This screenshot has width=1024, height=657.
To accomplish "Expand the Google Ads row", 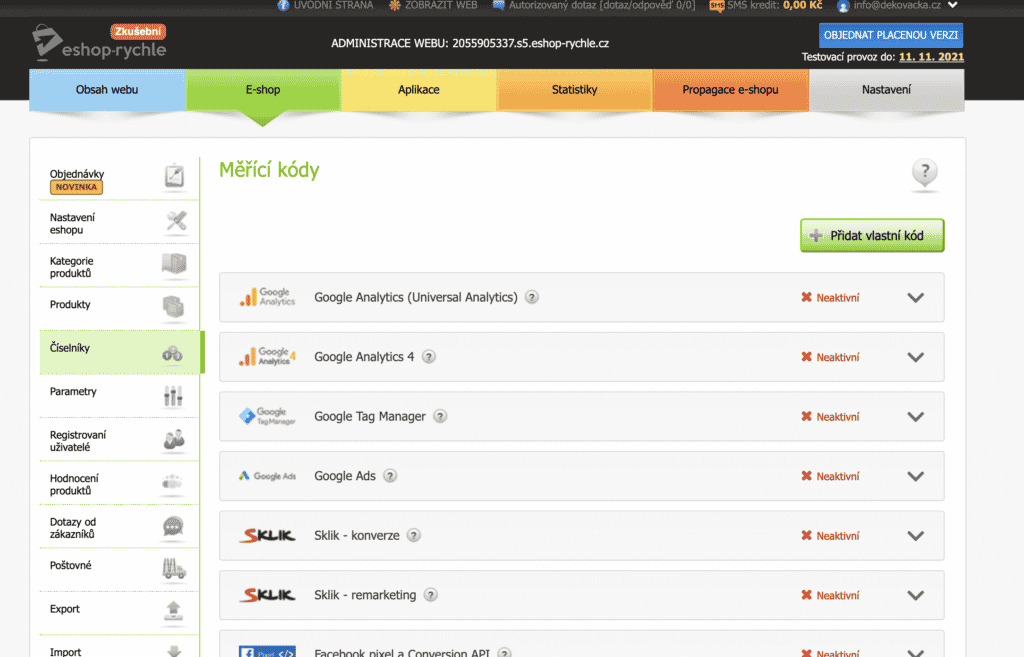I will pyautogui.click(x=916, y=476).
